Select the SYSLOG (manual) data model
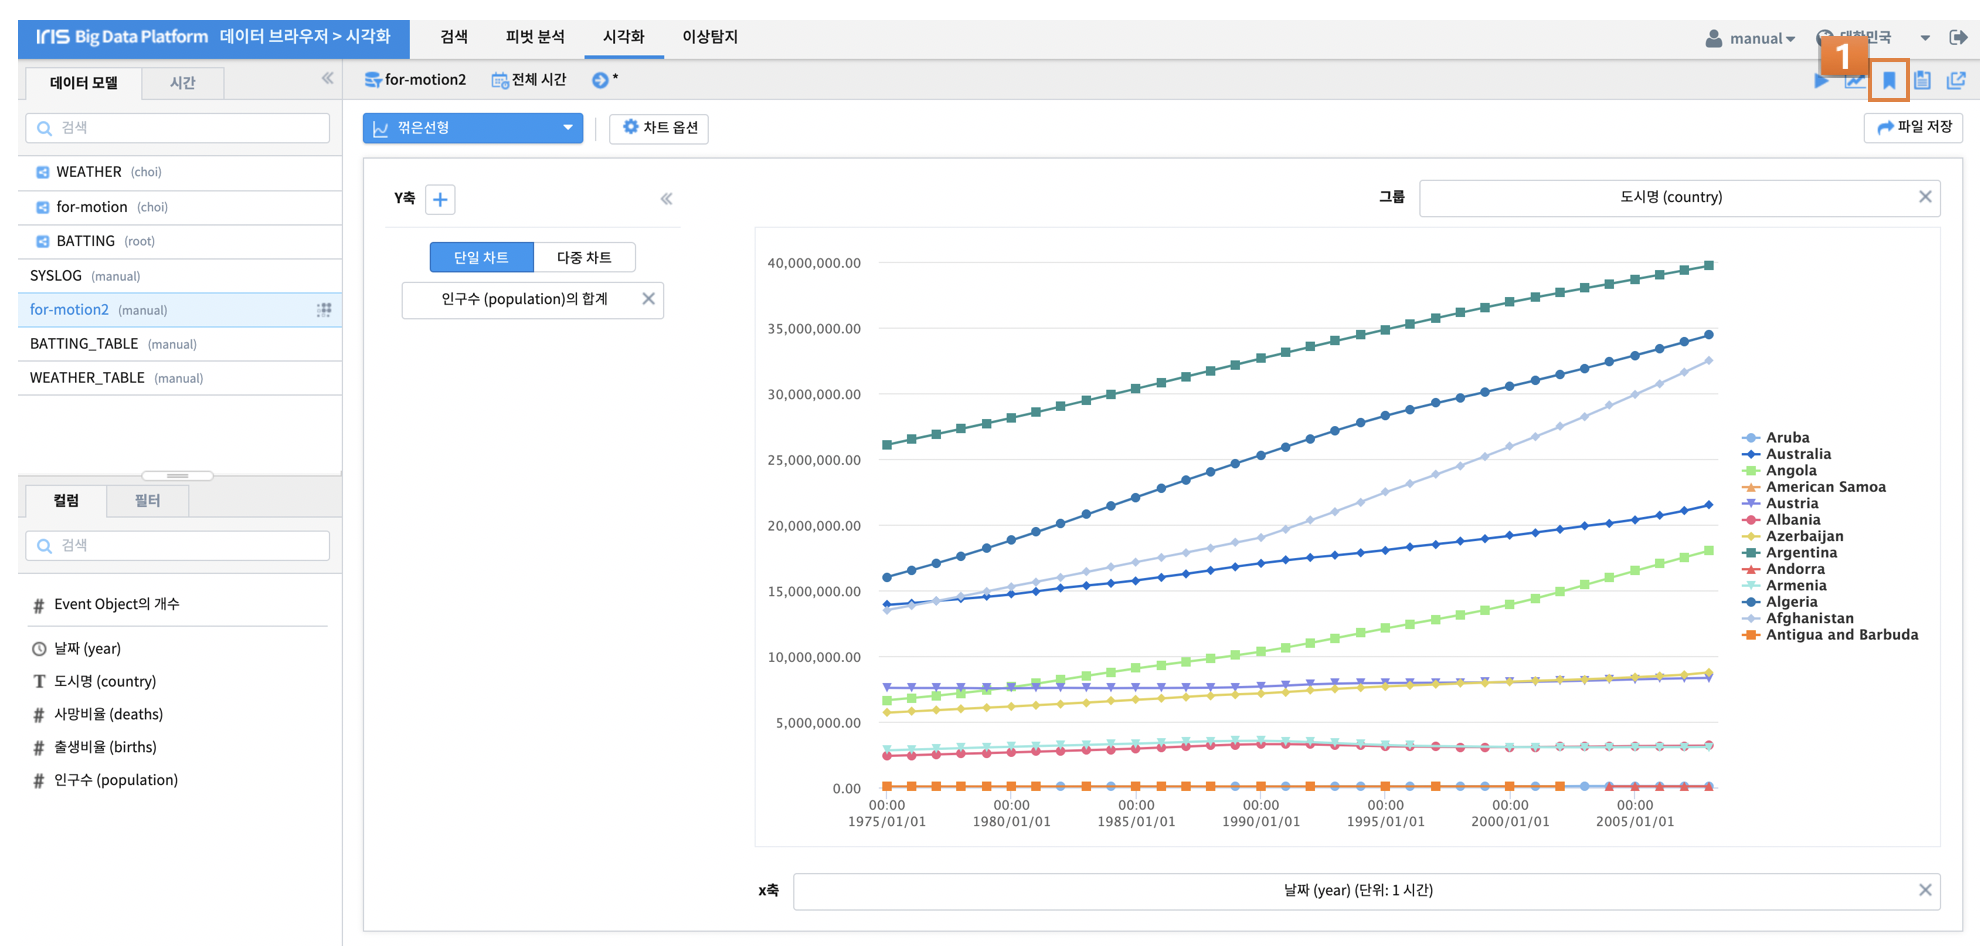Screen dimensions: 1988x948 pyautogui.click(x=180, y=275)
